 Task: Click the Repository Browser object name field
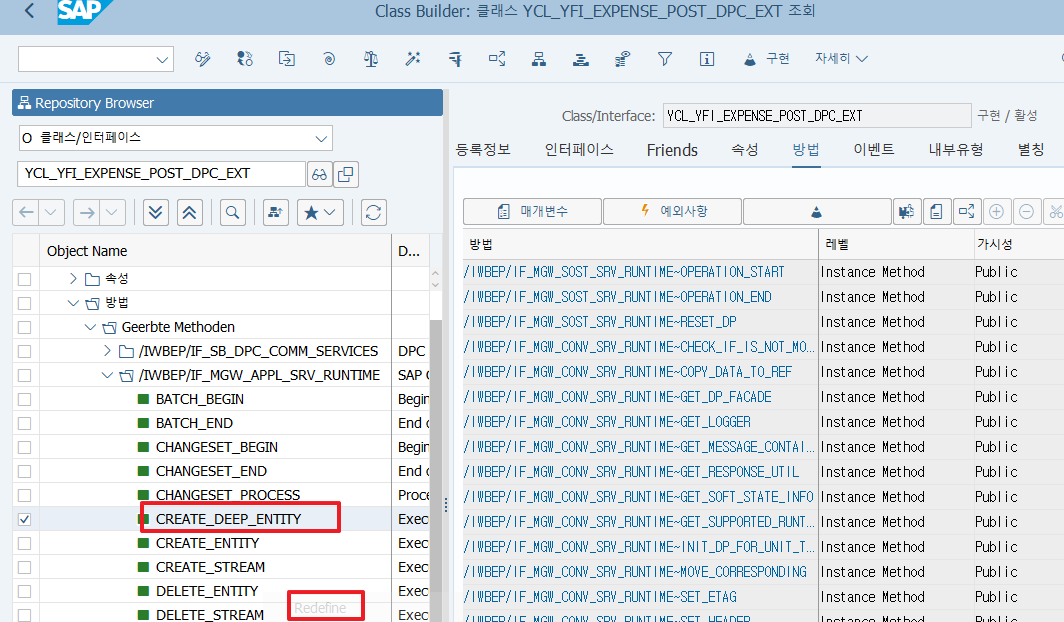pos(161,174)
